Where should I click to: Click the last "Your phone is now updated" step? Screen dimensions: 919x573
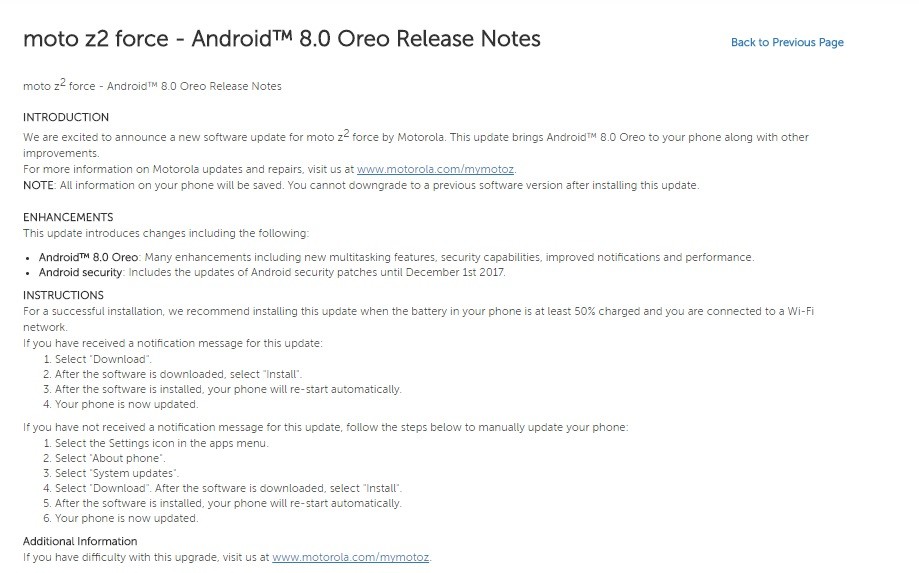tap(127, 519)
